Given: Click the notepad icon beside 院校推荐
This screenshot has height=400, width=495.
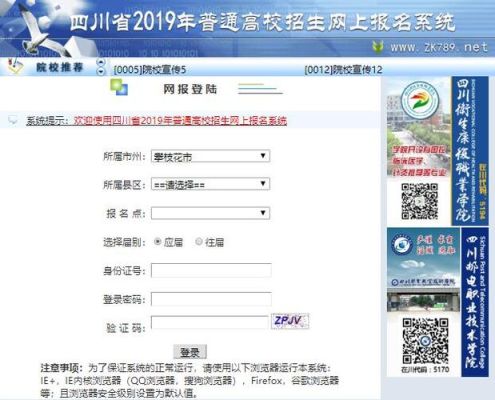Looking at the screenshot, I should coord(14,67).
